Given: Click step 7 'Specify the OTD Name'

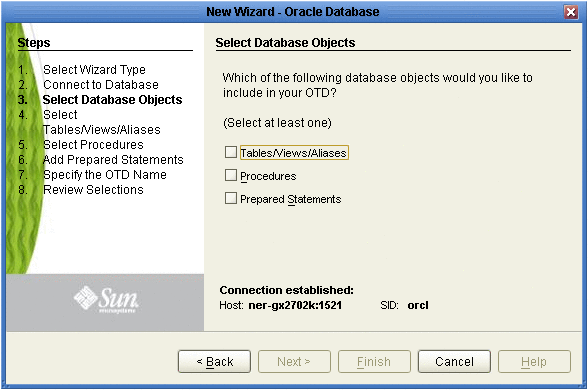Looking at the screenshot, I should pos(105,175).
